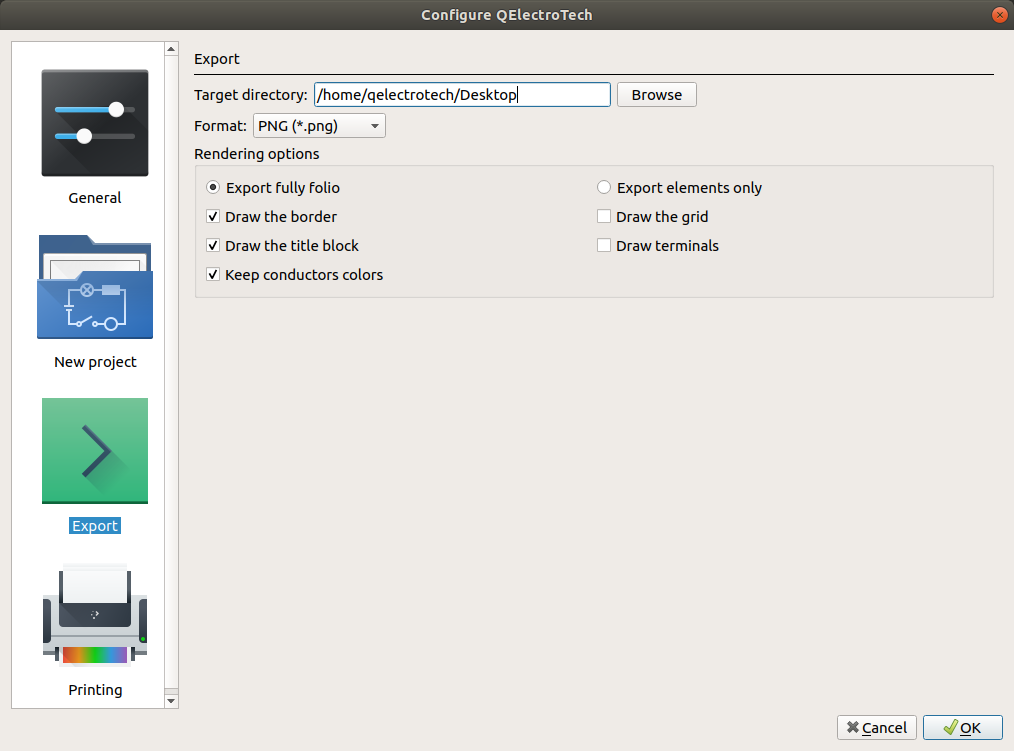Viewport: 1014px width, 751px height.
Task: Uncheck Draw the title block checkbox
Action: coord(213,246)
